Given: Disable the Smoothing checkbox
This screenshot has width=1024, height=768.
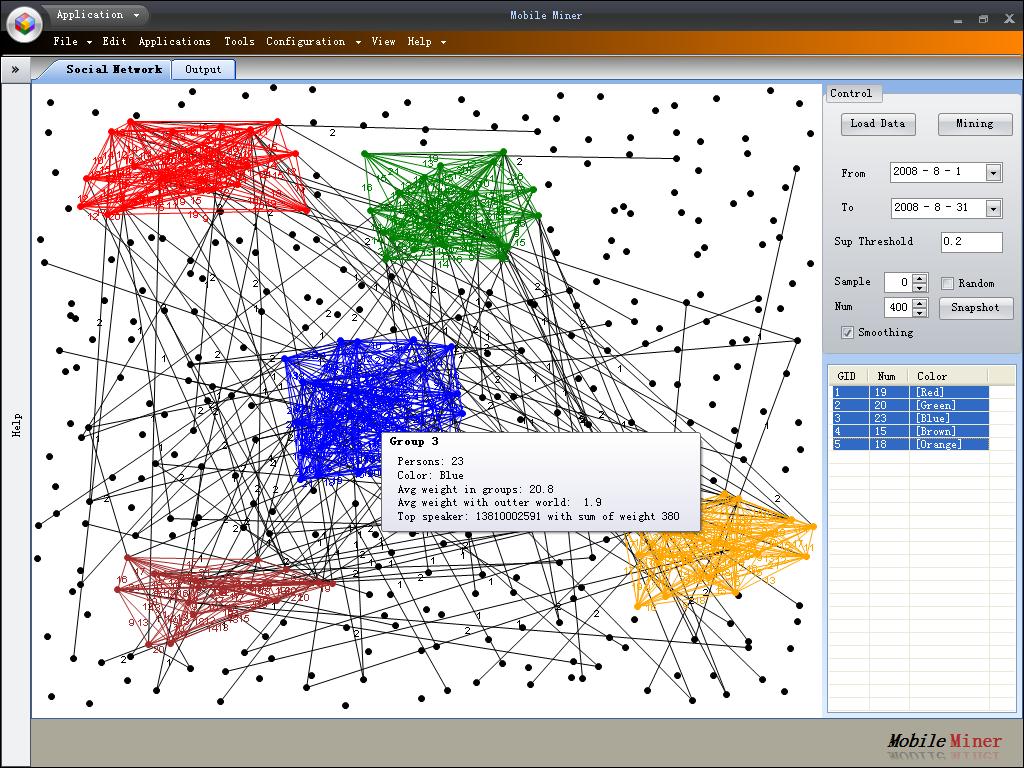Looking at the screenshot, I should click(848, 333).
